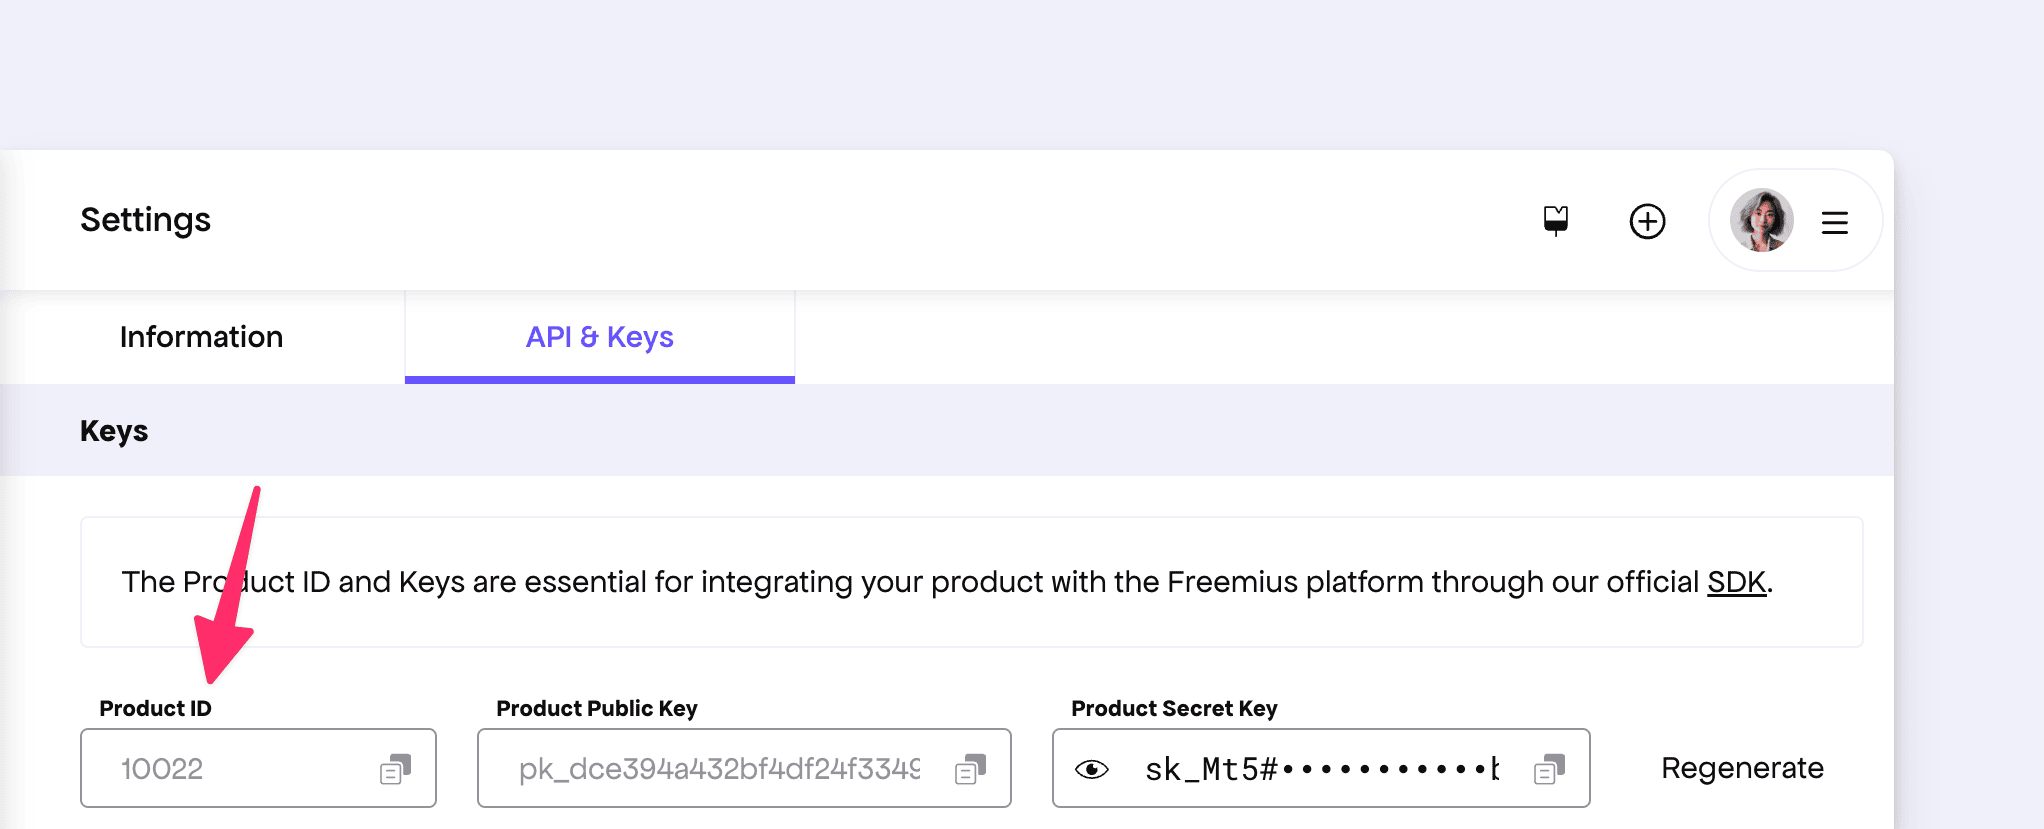Viewport: 2044px width, 829px height.
Task: Click into the Product Public Key field
Action: (x=720, y=769)
